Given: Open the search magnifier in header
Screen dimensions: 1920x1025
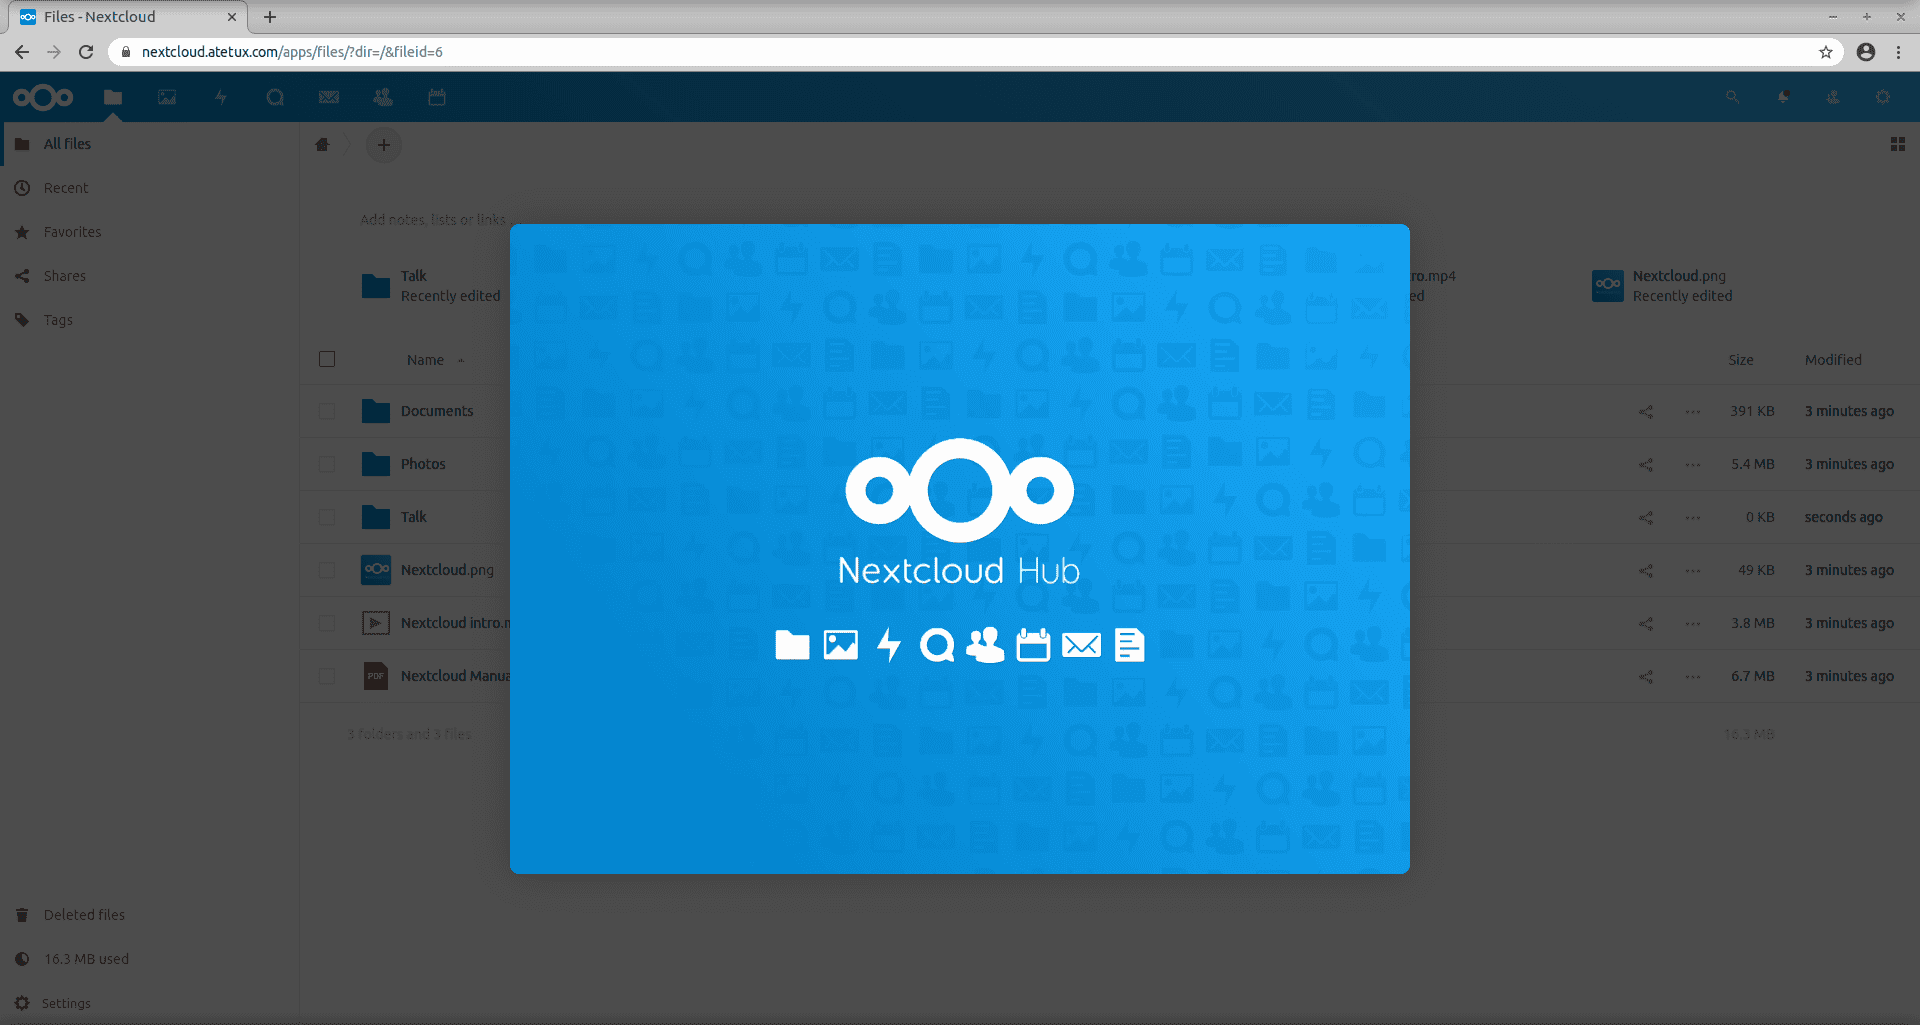Looking at the screenshot, I should (1732, 97).
